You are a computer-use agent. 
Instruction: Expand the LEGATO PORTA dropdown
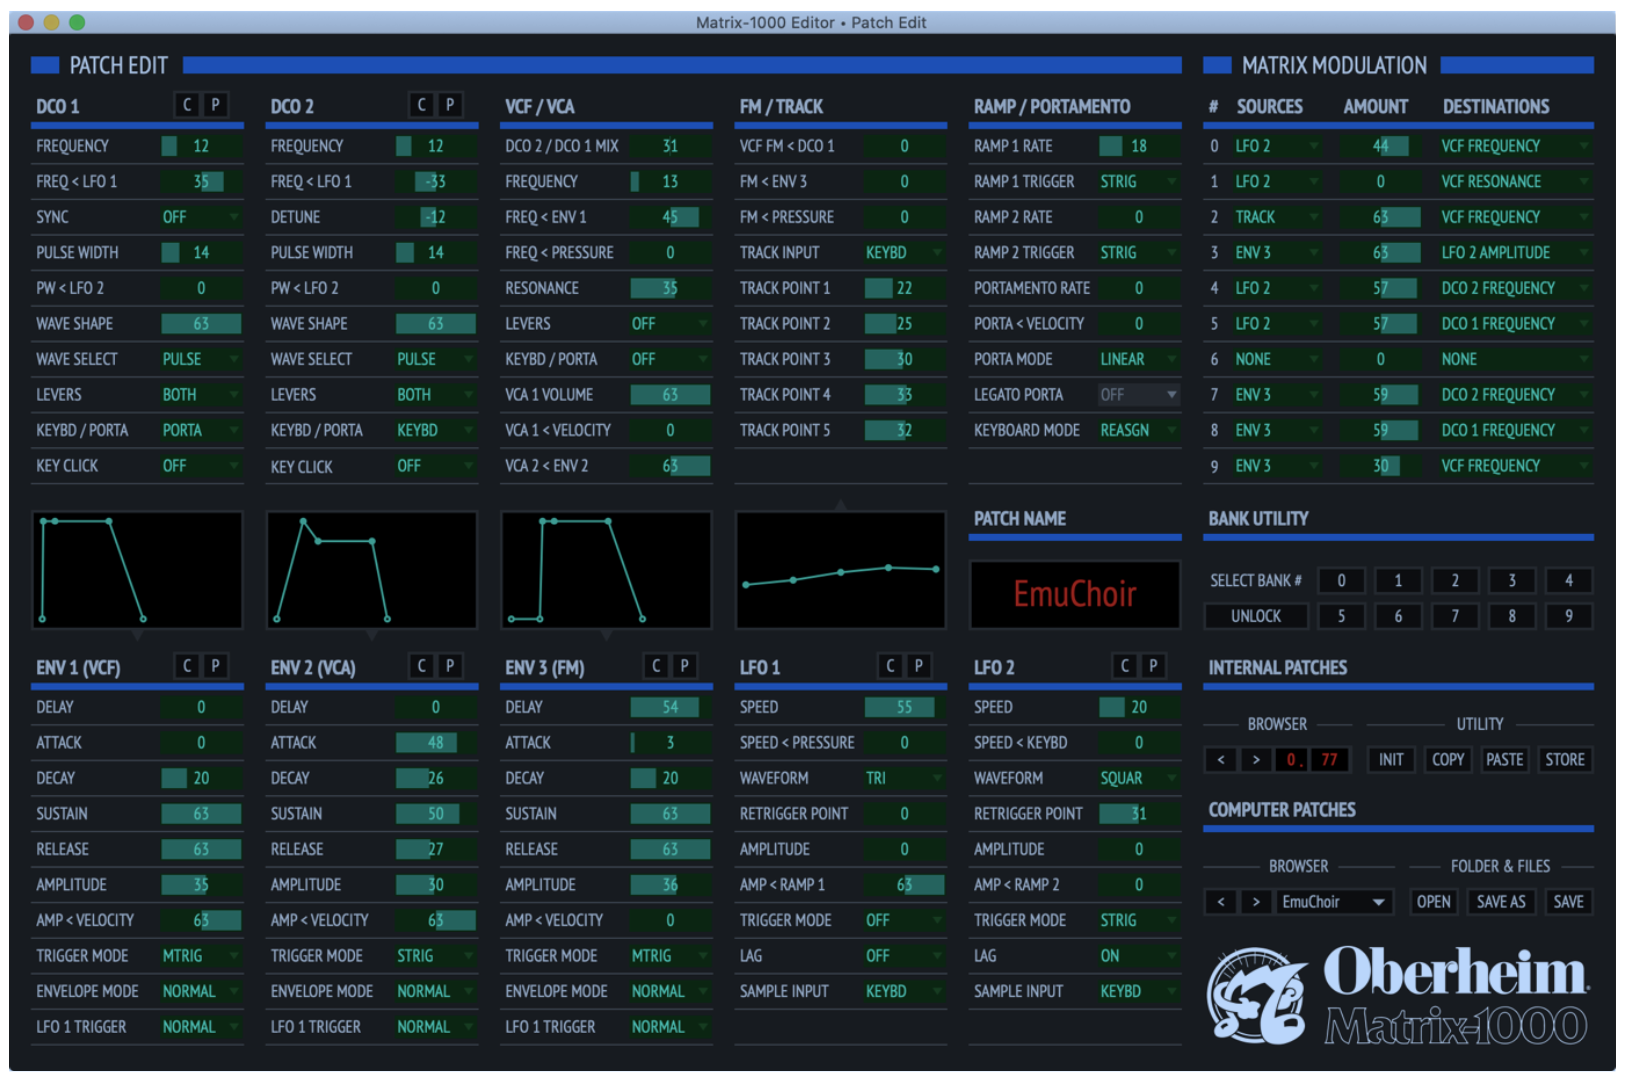pyautogui.click(x=1139, y=395)
